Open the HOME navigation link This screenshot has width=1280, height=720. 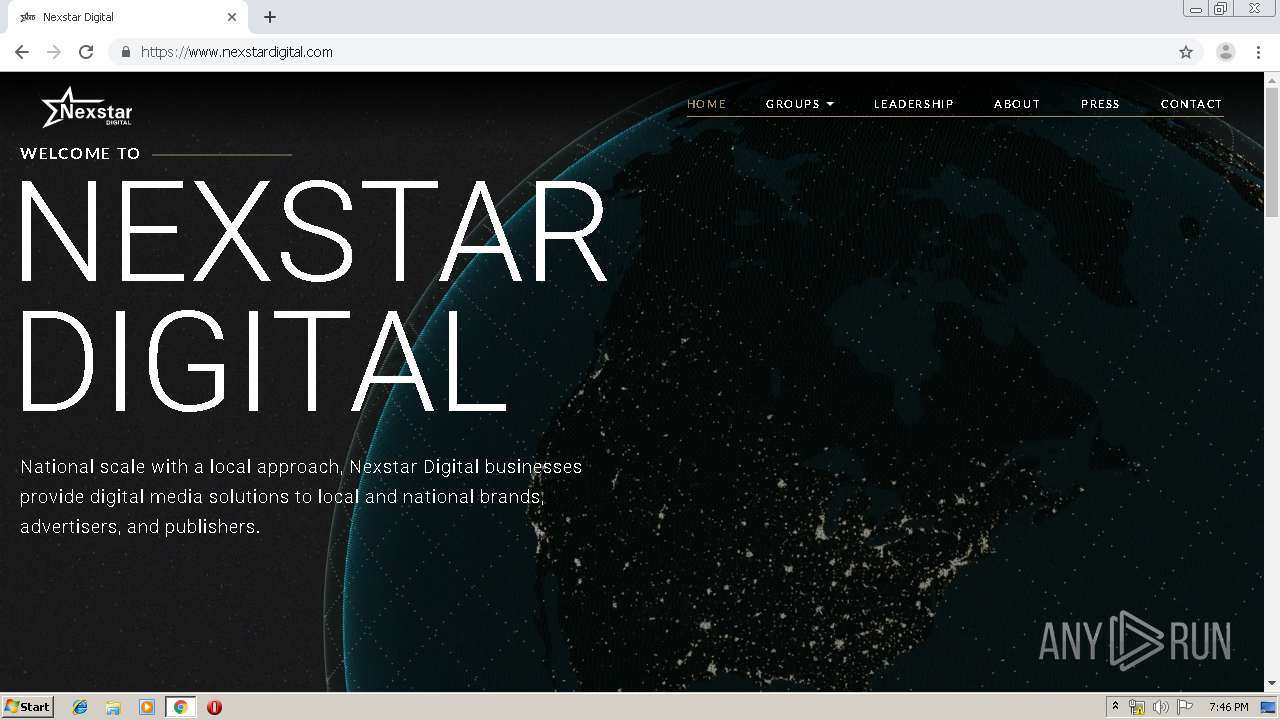707,104
